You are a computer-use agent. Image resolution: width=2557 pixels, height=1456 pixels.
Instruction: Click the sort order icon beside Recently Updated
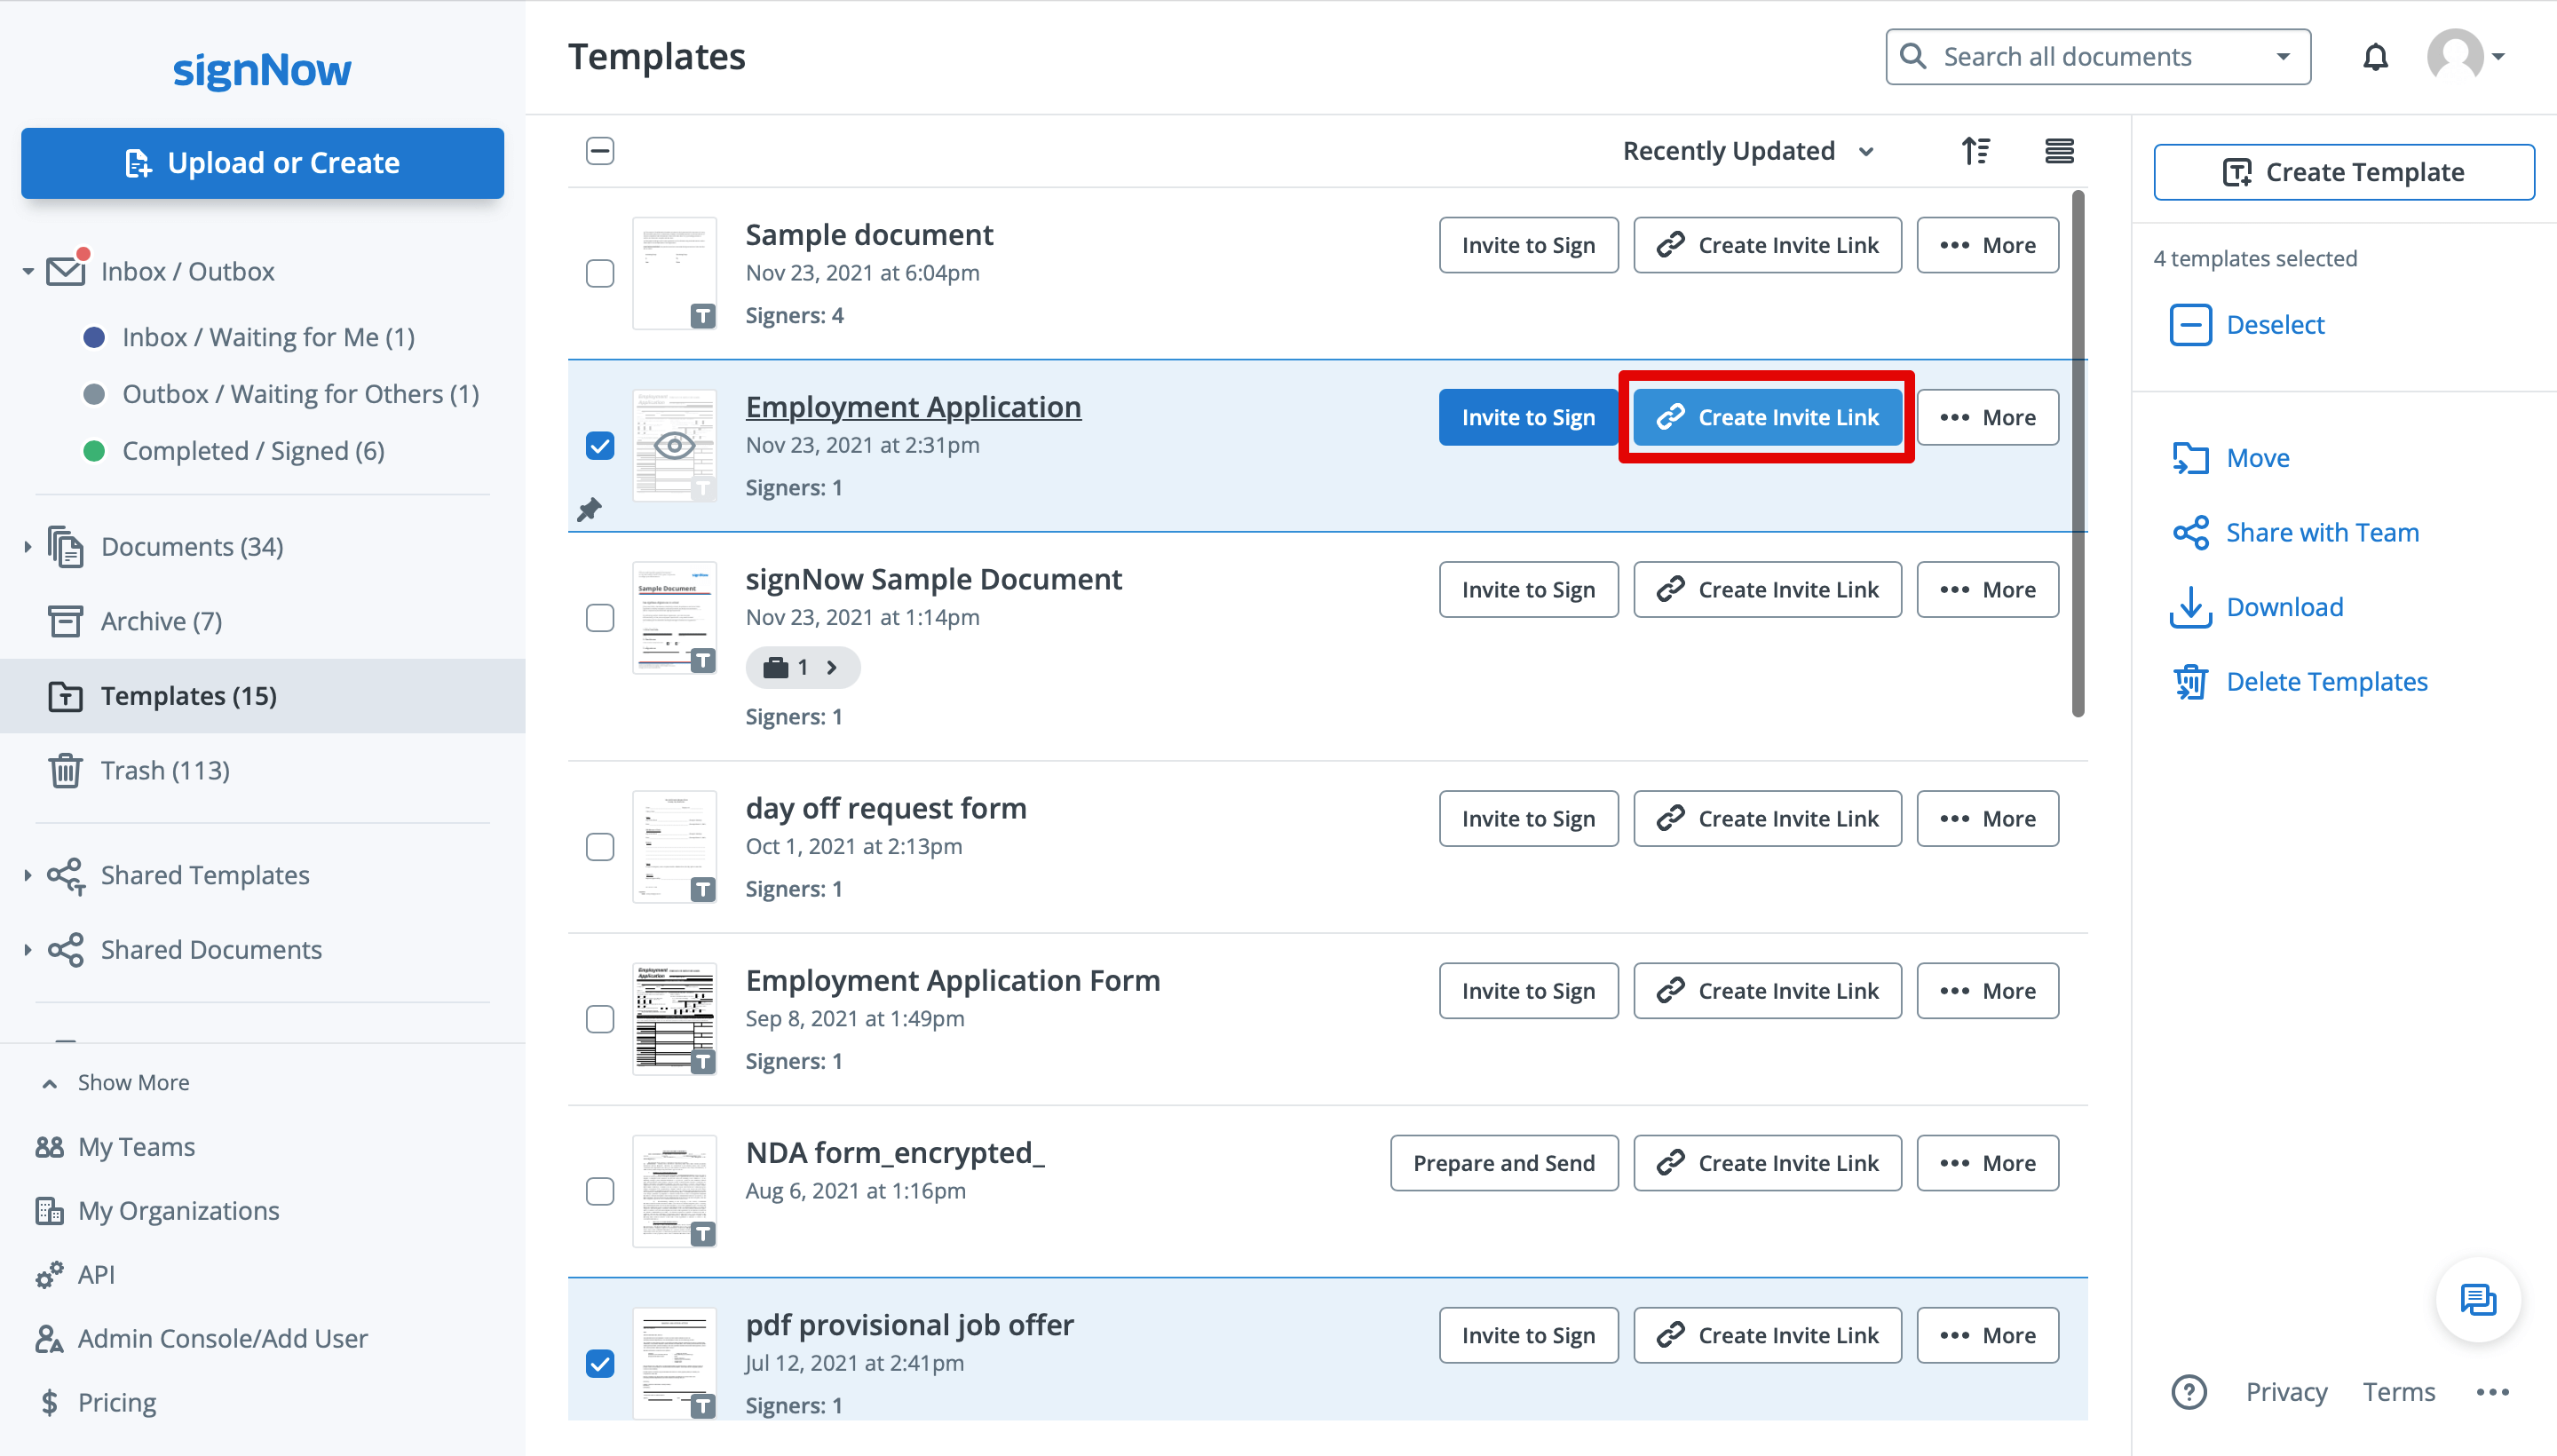(1977, 150)
